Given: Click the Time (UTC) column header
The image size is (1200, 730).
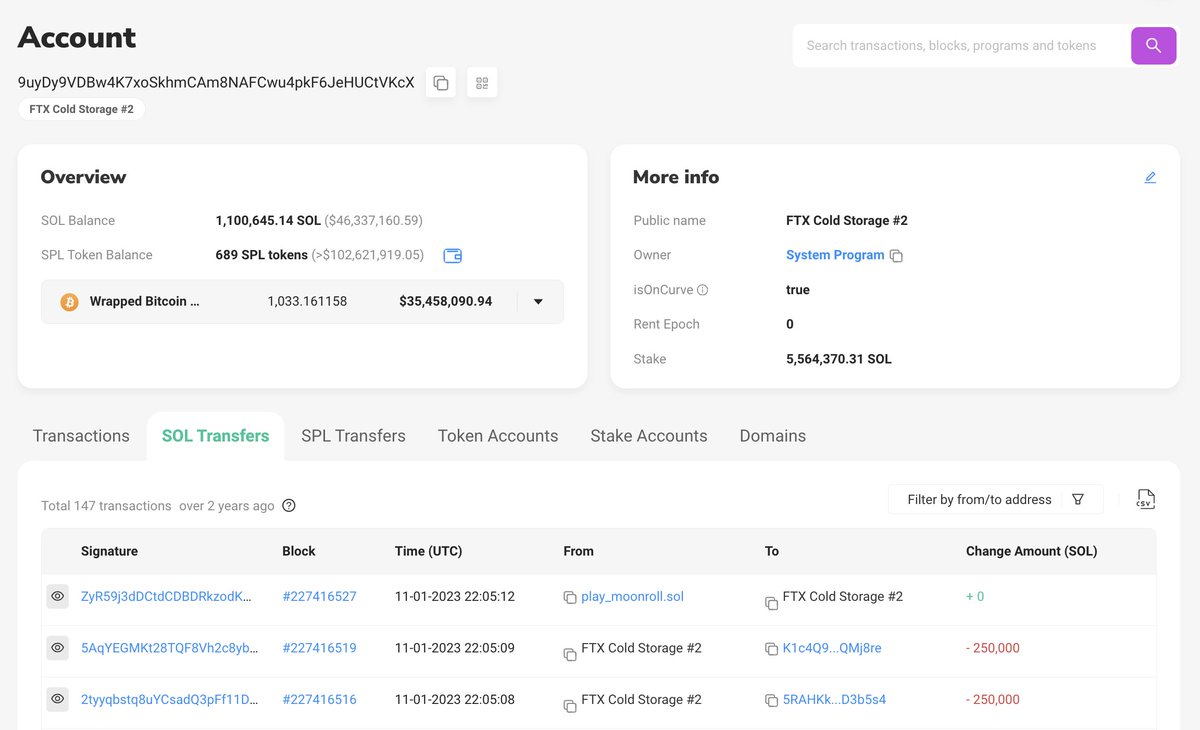Looking at the screenshot, I should [x=428, y=551].
